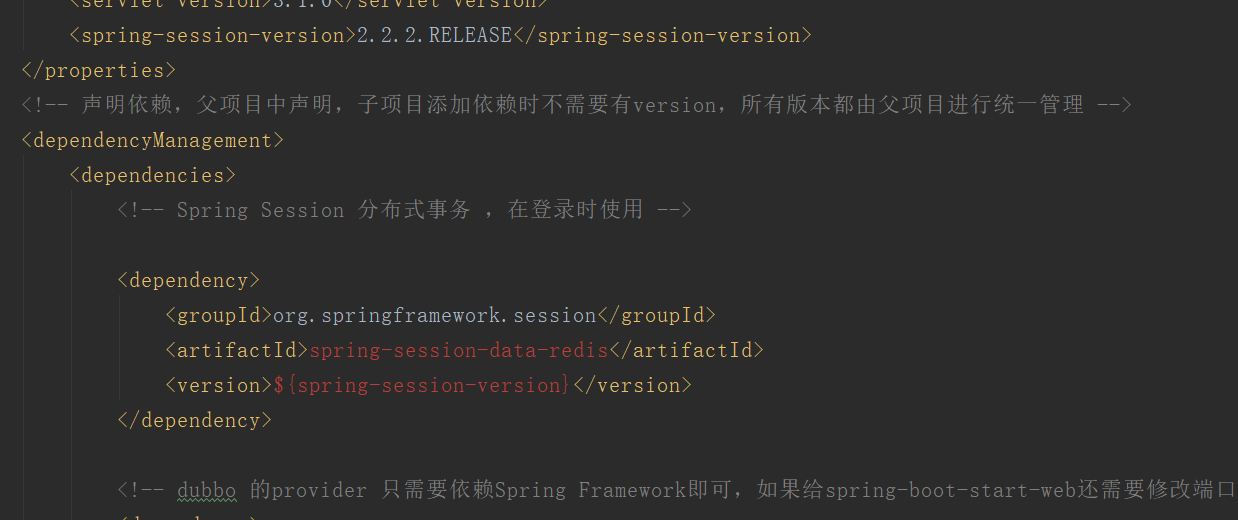Click the Spring Session comment line
Viewport: 1238px width, 520px height.
point(405,211)
